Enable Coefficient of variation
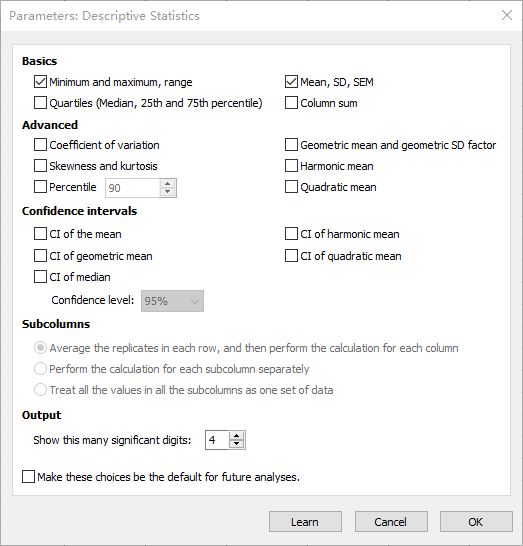 [x=40, y=145]
